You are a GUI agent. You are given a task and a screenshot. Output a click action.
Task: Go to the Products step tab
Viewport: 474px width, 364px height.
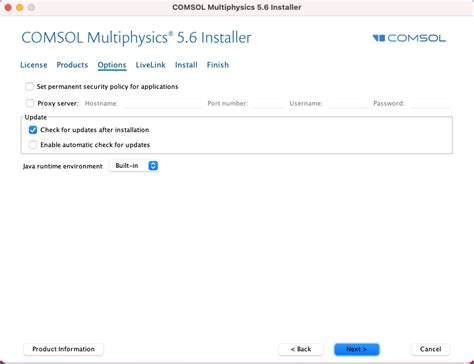click(x=72, y=65)
